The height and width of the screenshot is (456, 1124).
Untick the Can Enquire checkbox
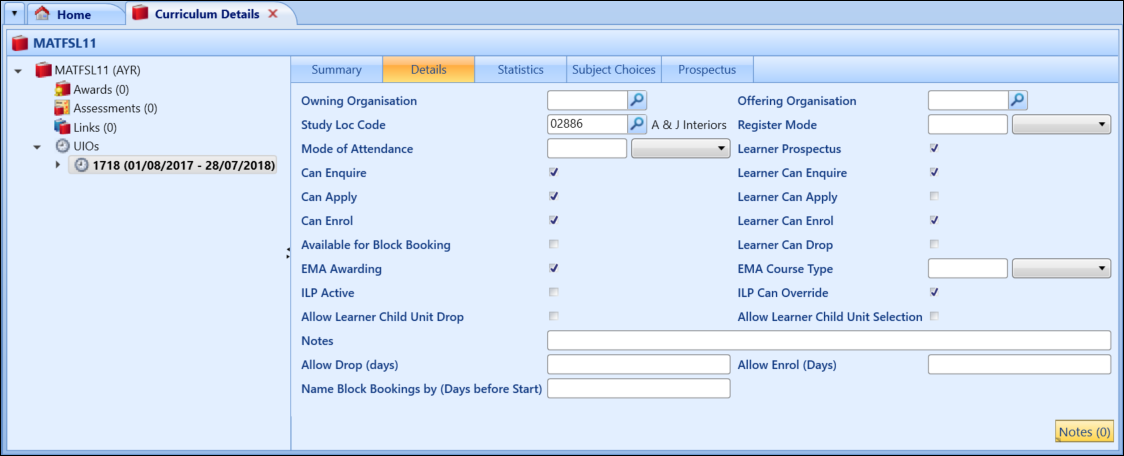pyautogui.click(x=553, y=172)
